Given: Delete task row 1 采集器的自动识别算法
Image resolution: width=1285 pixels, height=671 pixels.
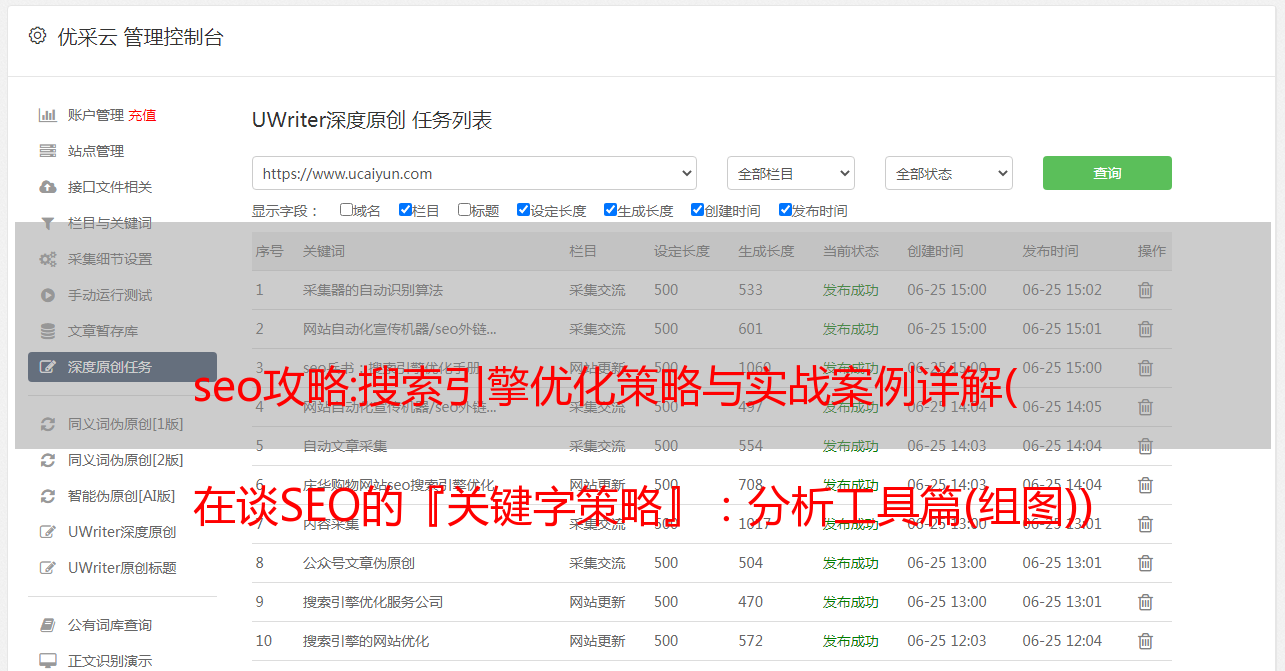Looking at the screenshot, I should (x=1145, y=290).
